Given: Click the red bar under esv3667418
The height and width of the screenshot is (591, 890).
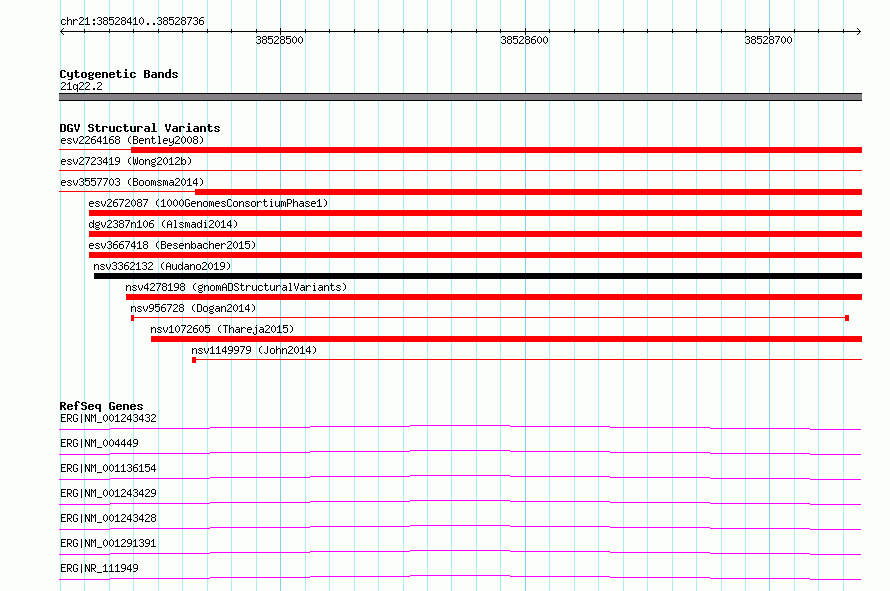Looking at the screenshot, I should pos(476,255).
